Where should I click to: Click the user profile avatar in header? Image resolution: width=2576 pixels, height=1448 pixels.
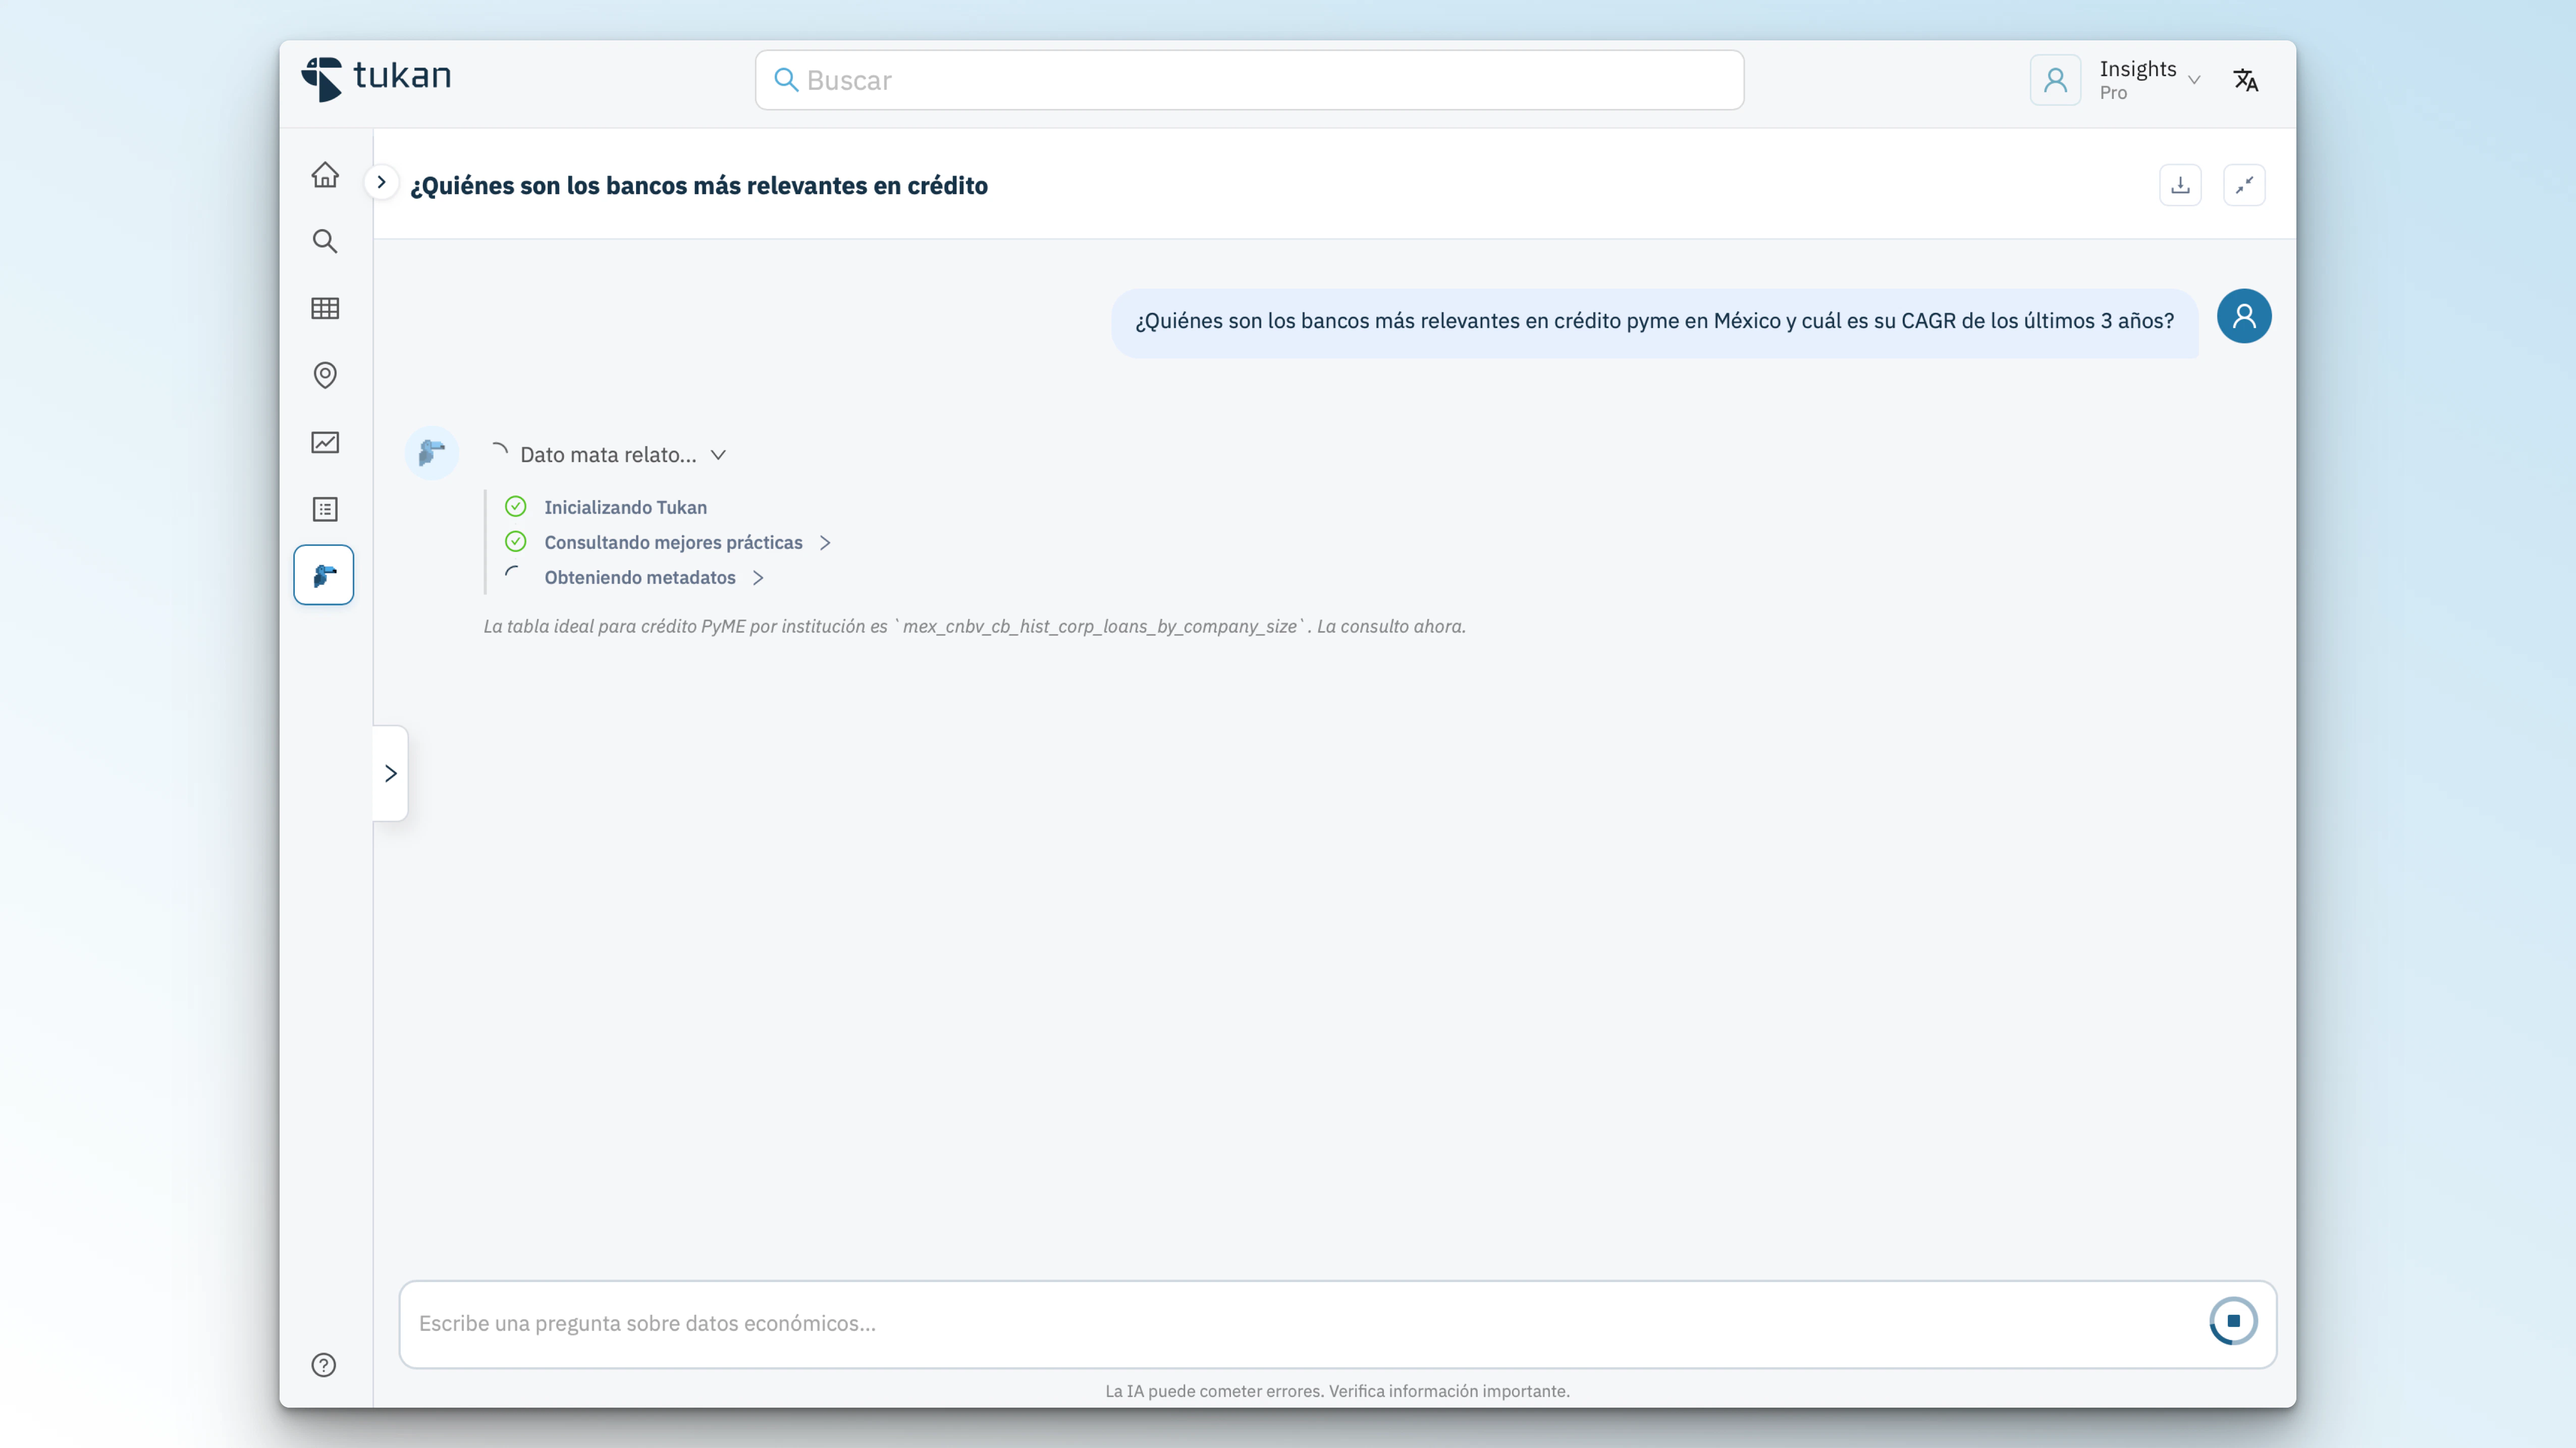[x=2056, y=80]
